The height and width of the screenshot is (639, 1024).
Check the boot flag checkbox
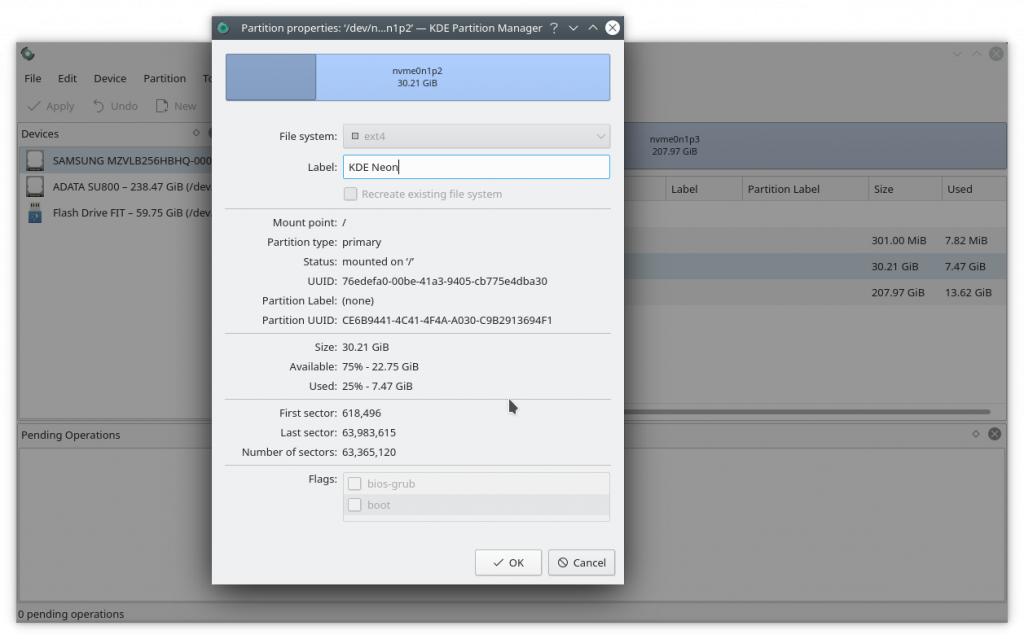(x=354, y=505)
